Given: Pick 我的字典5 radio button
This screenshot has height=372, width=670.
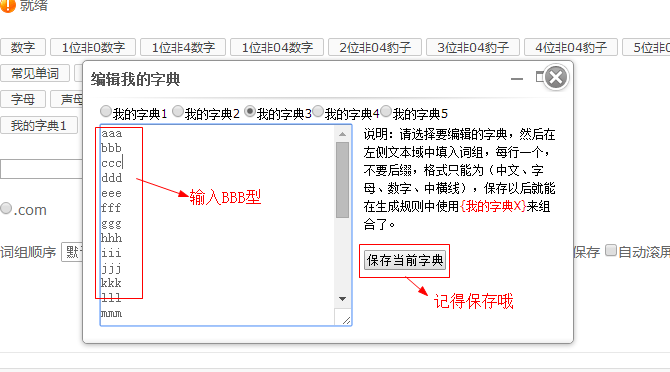Looking at the screenshot, I should click(386, 111).
